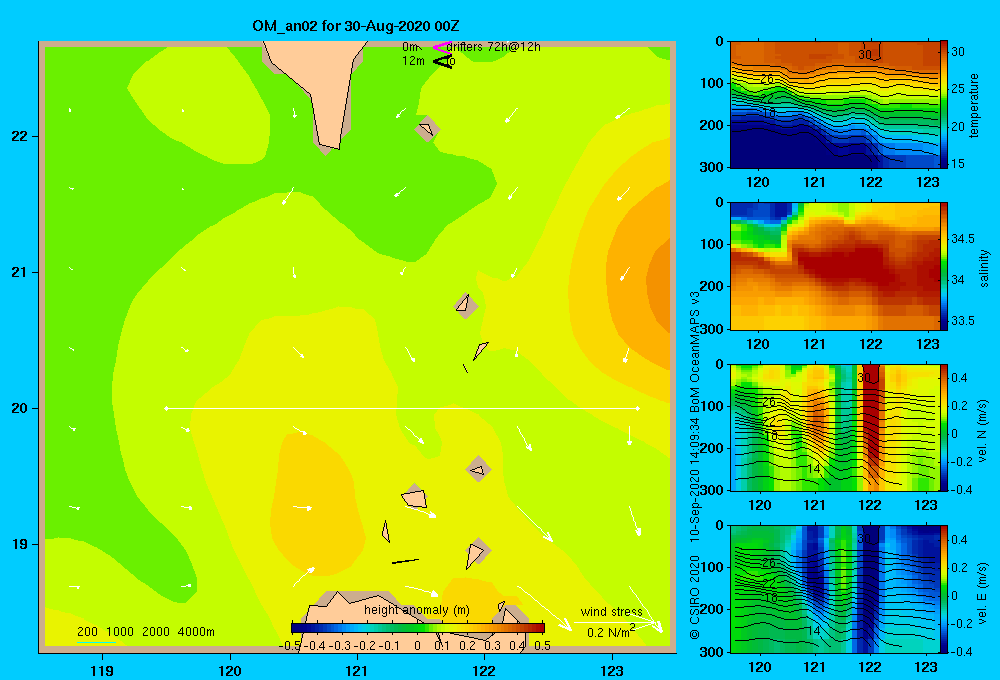Image resolution: width=1000 pixels, height=680 pixels.
Task: Click the '1000' depth contour legend entry
Action: pyautogui.click(x=120, y=632)
